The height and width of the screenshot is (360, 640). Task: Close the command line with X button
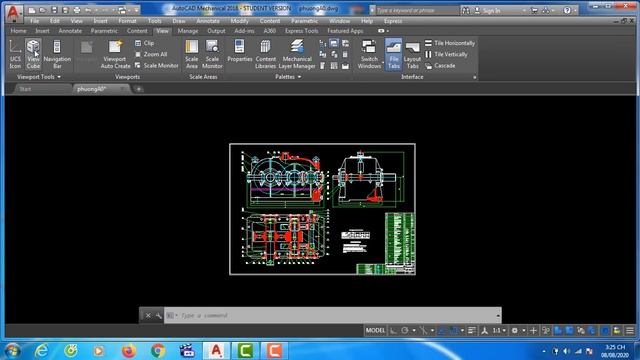[148, 315]
